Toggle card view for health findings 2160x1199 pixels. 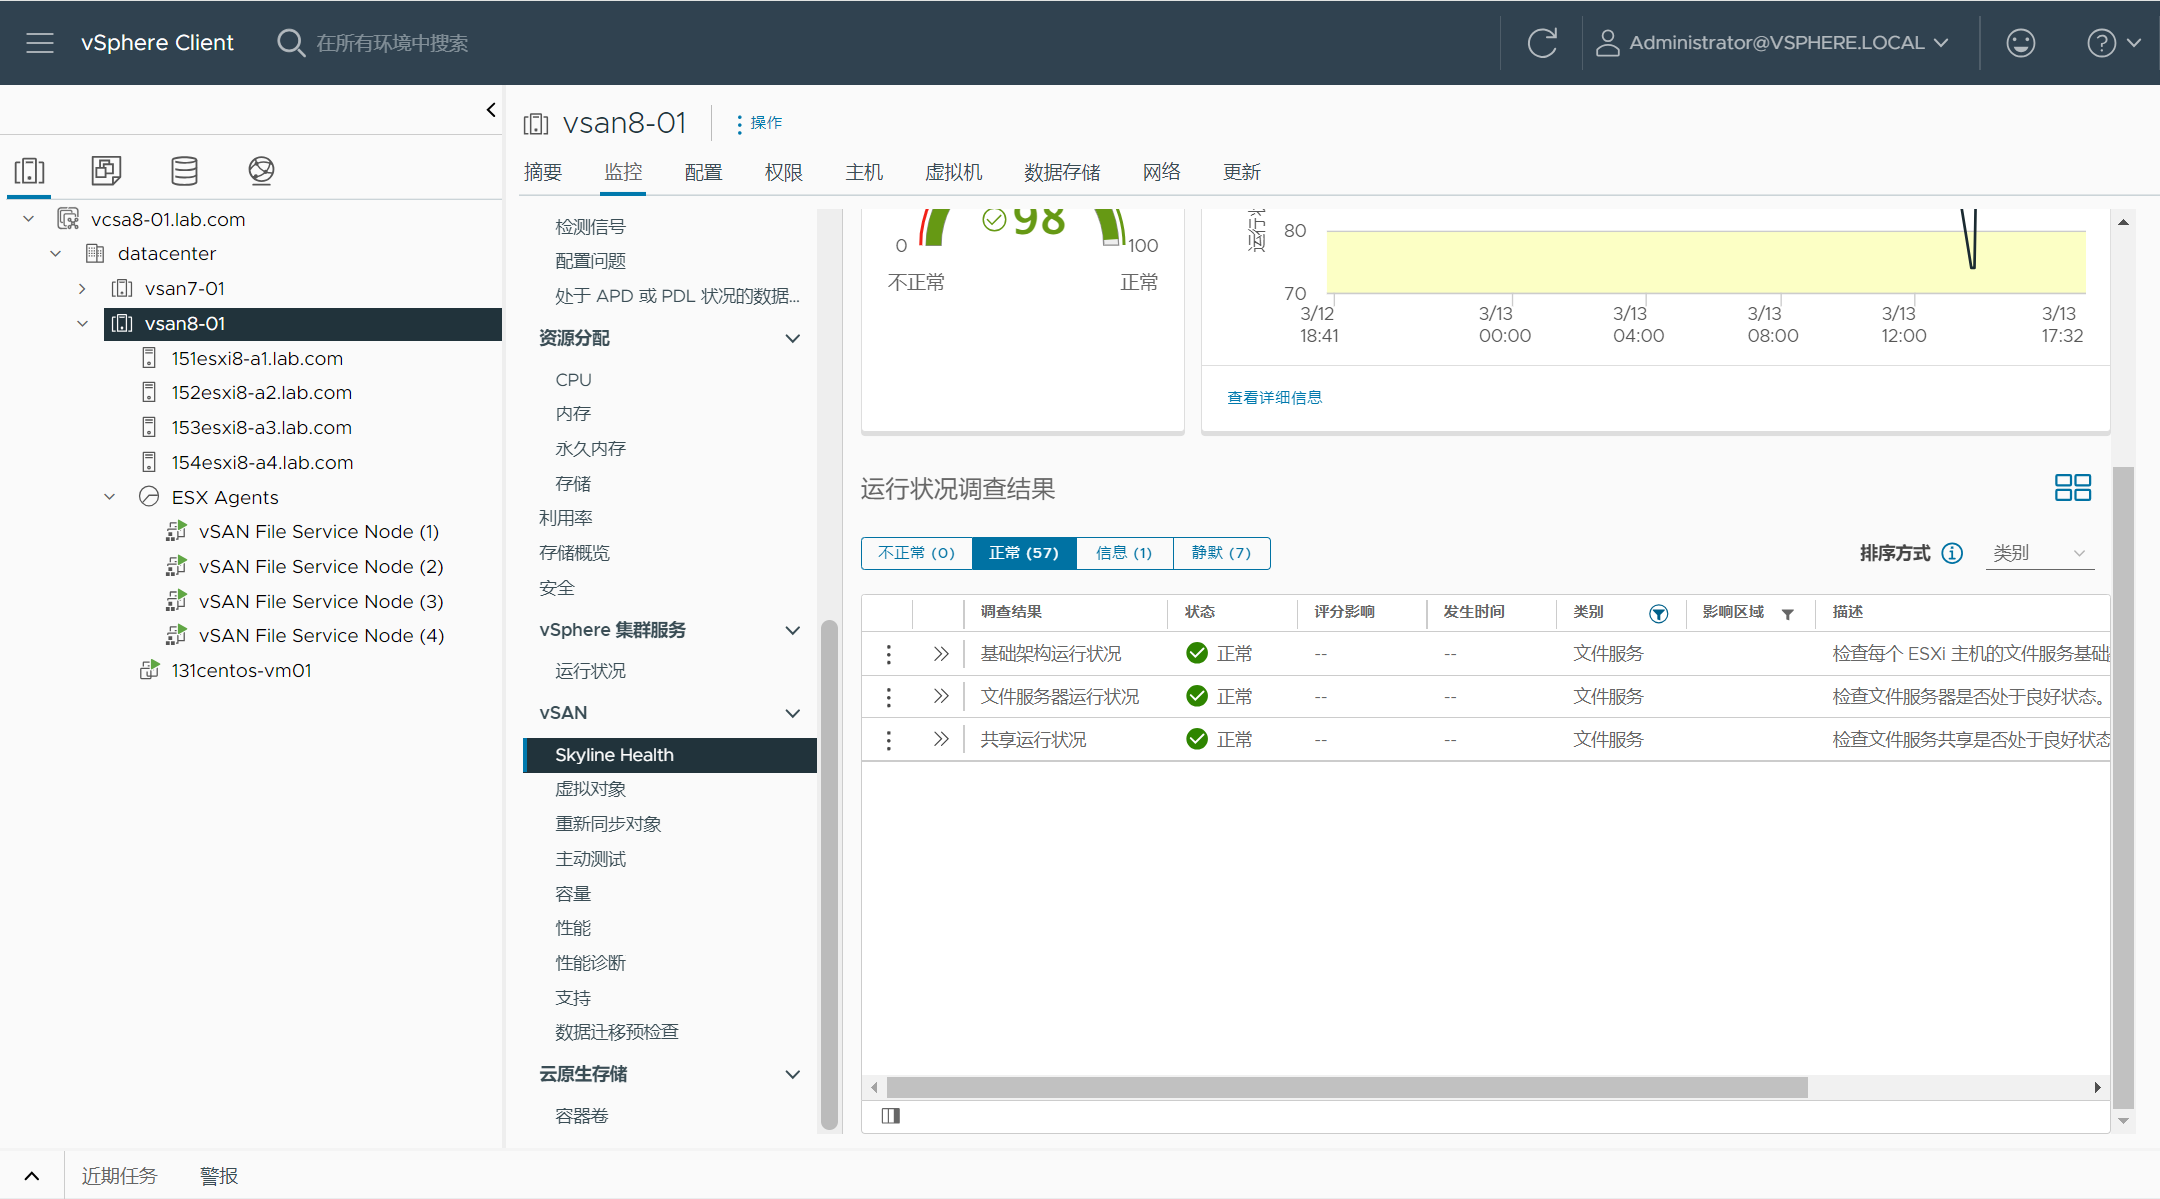click(x=2072, y=488)
